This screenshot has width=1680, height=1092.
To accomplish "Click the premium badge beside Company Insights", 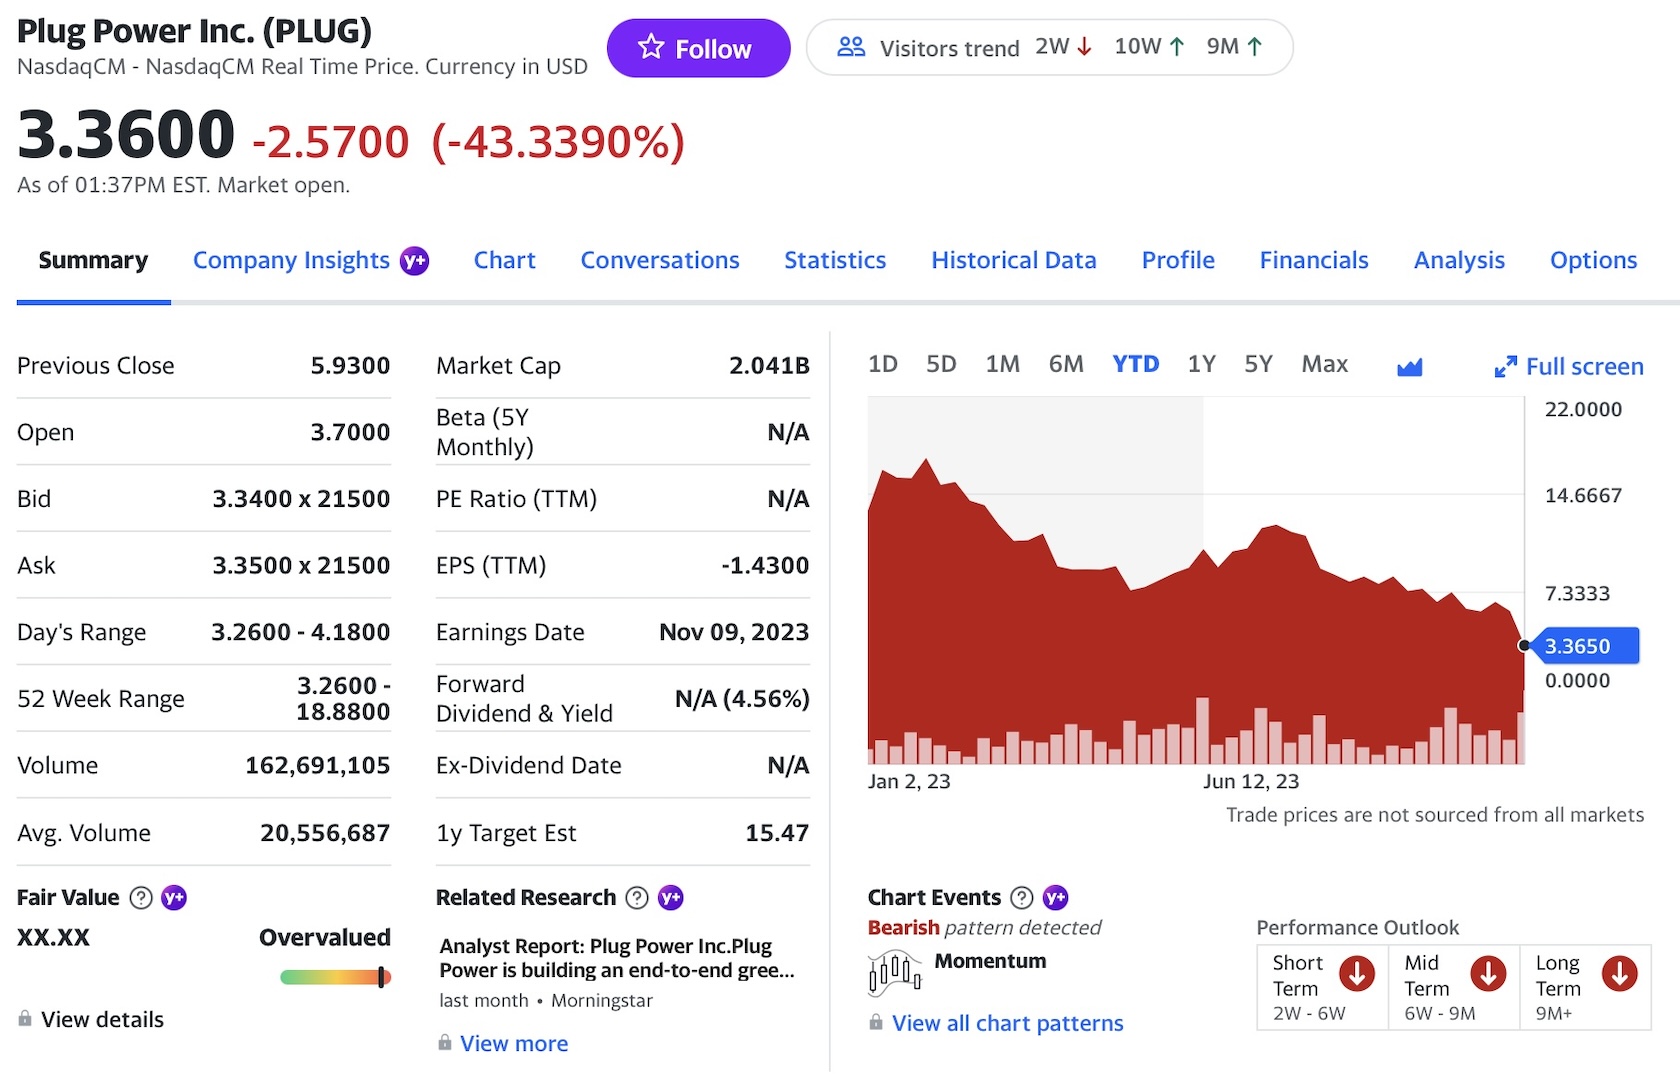I will tap(414, 261).
